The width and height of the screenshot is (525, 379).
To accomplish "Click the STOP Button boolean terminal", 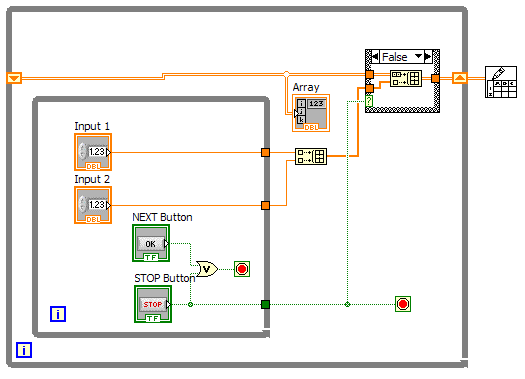I will click(153, 304).
